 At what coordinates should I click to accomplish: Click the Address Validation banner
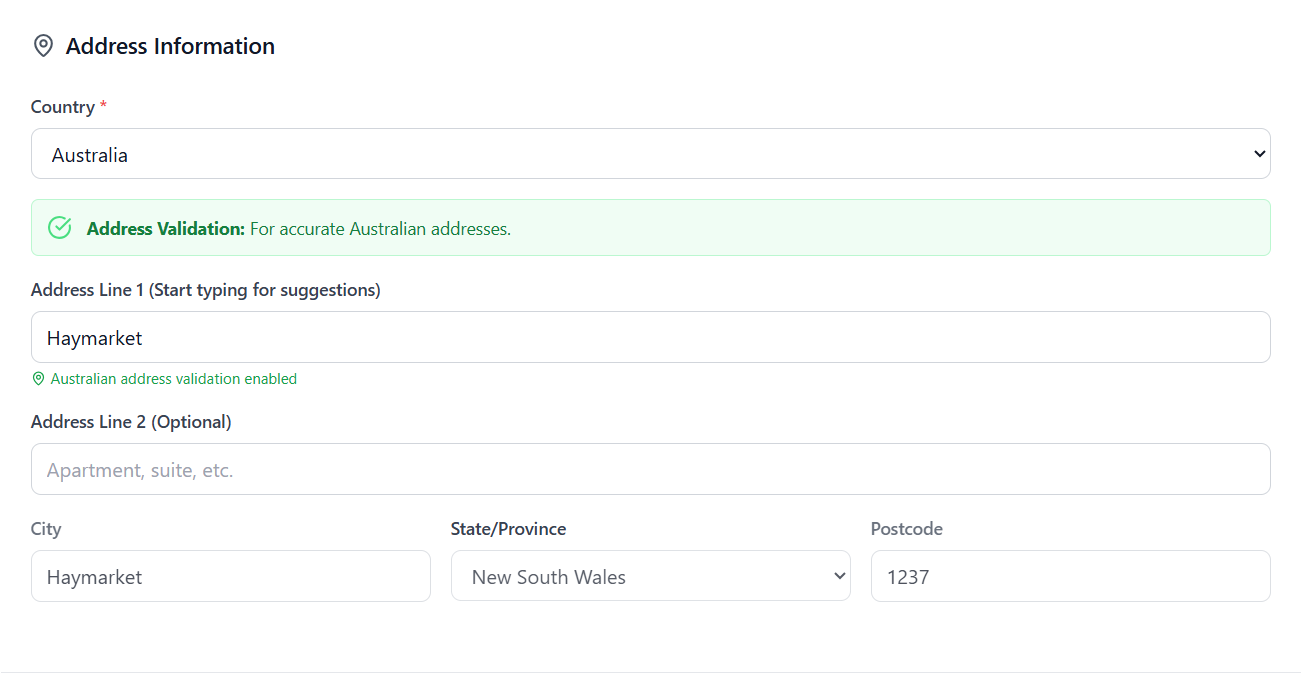650,228
